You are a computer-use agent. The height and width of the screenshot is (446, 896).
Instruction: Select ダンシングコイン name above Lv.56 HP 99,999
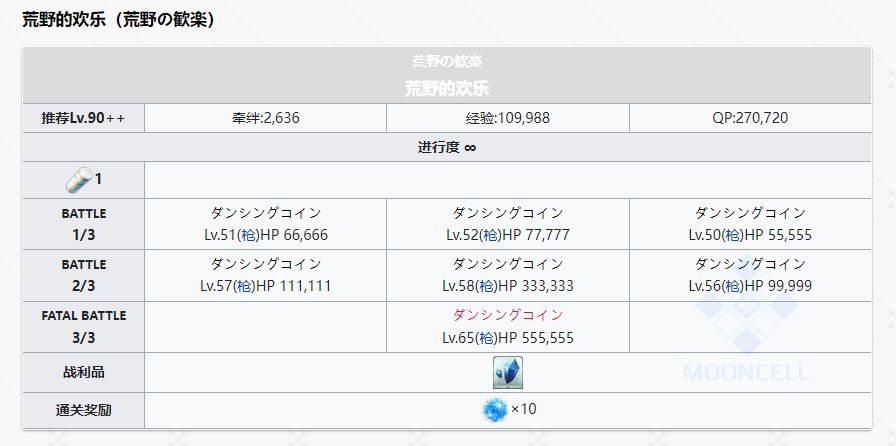[x=750, y=264]
